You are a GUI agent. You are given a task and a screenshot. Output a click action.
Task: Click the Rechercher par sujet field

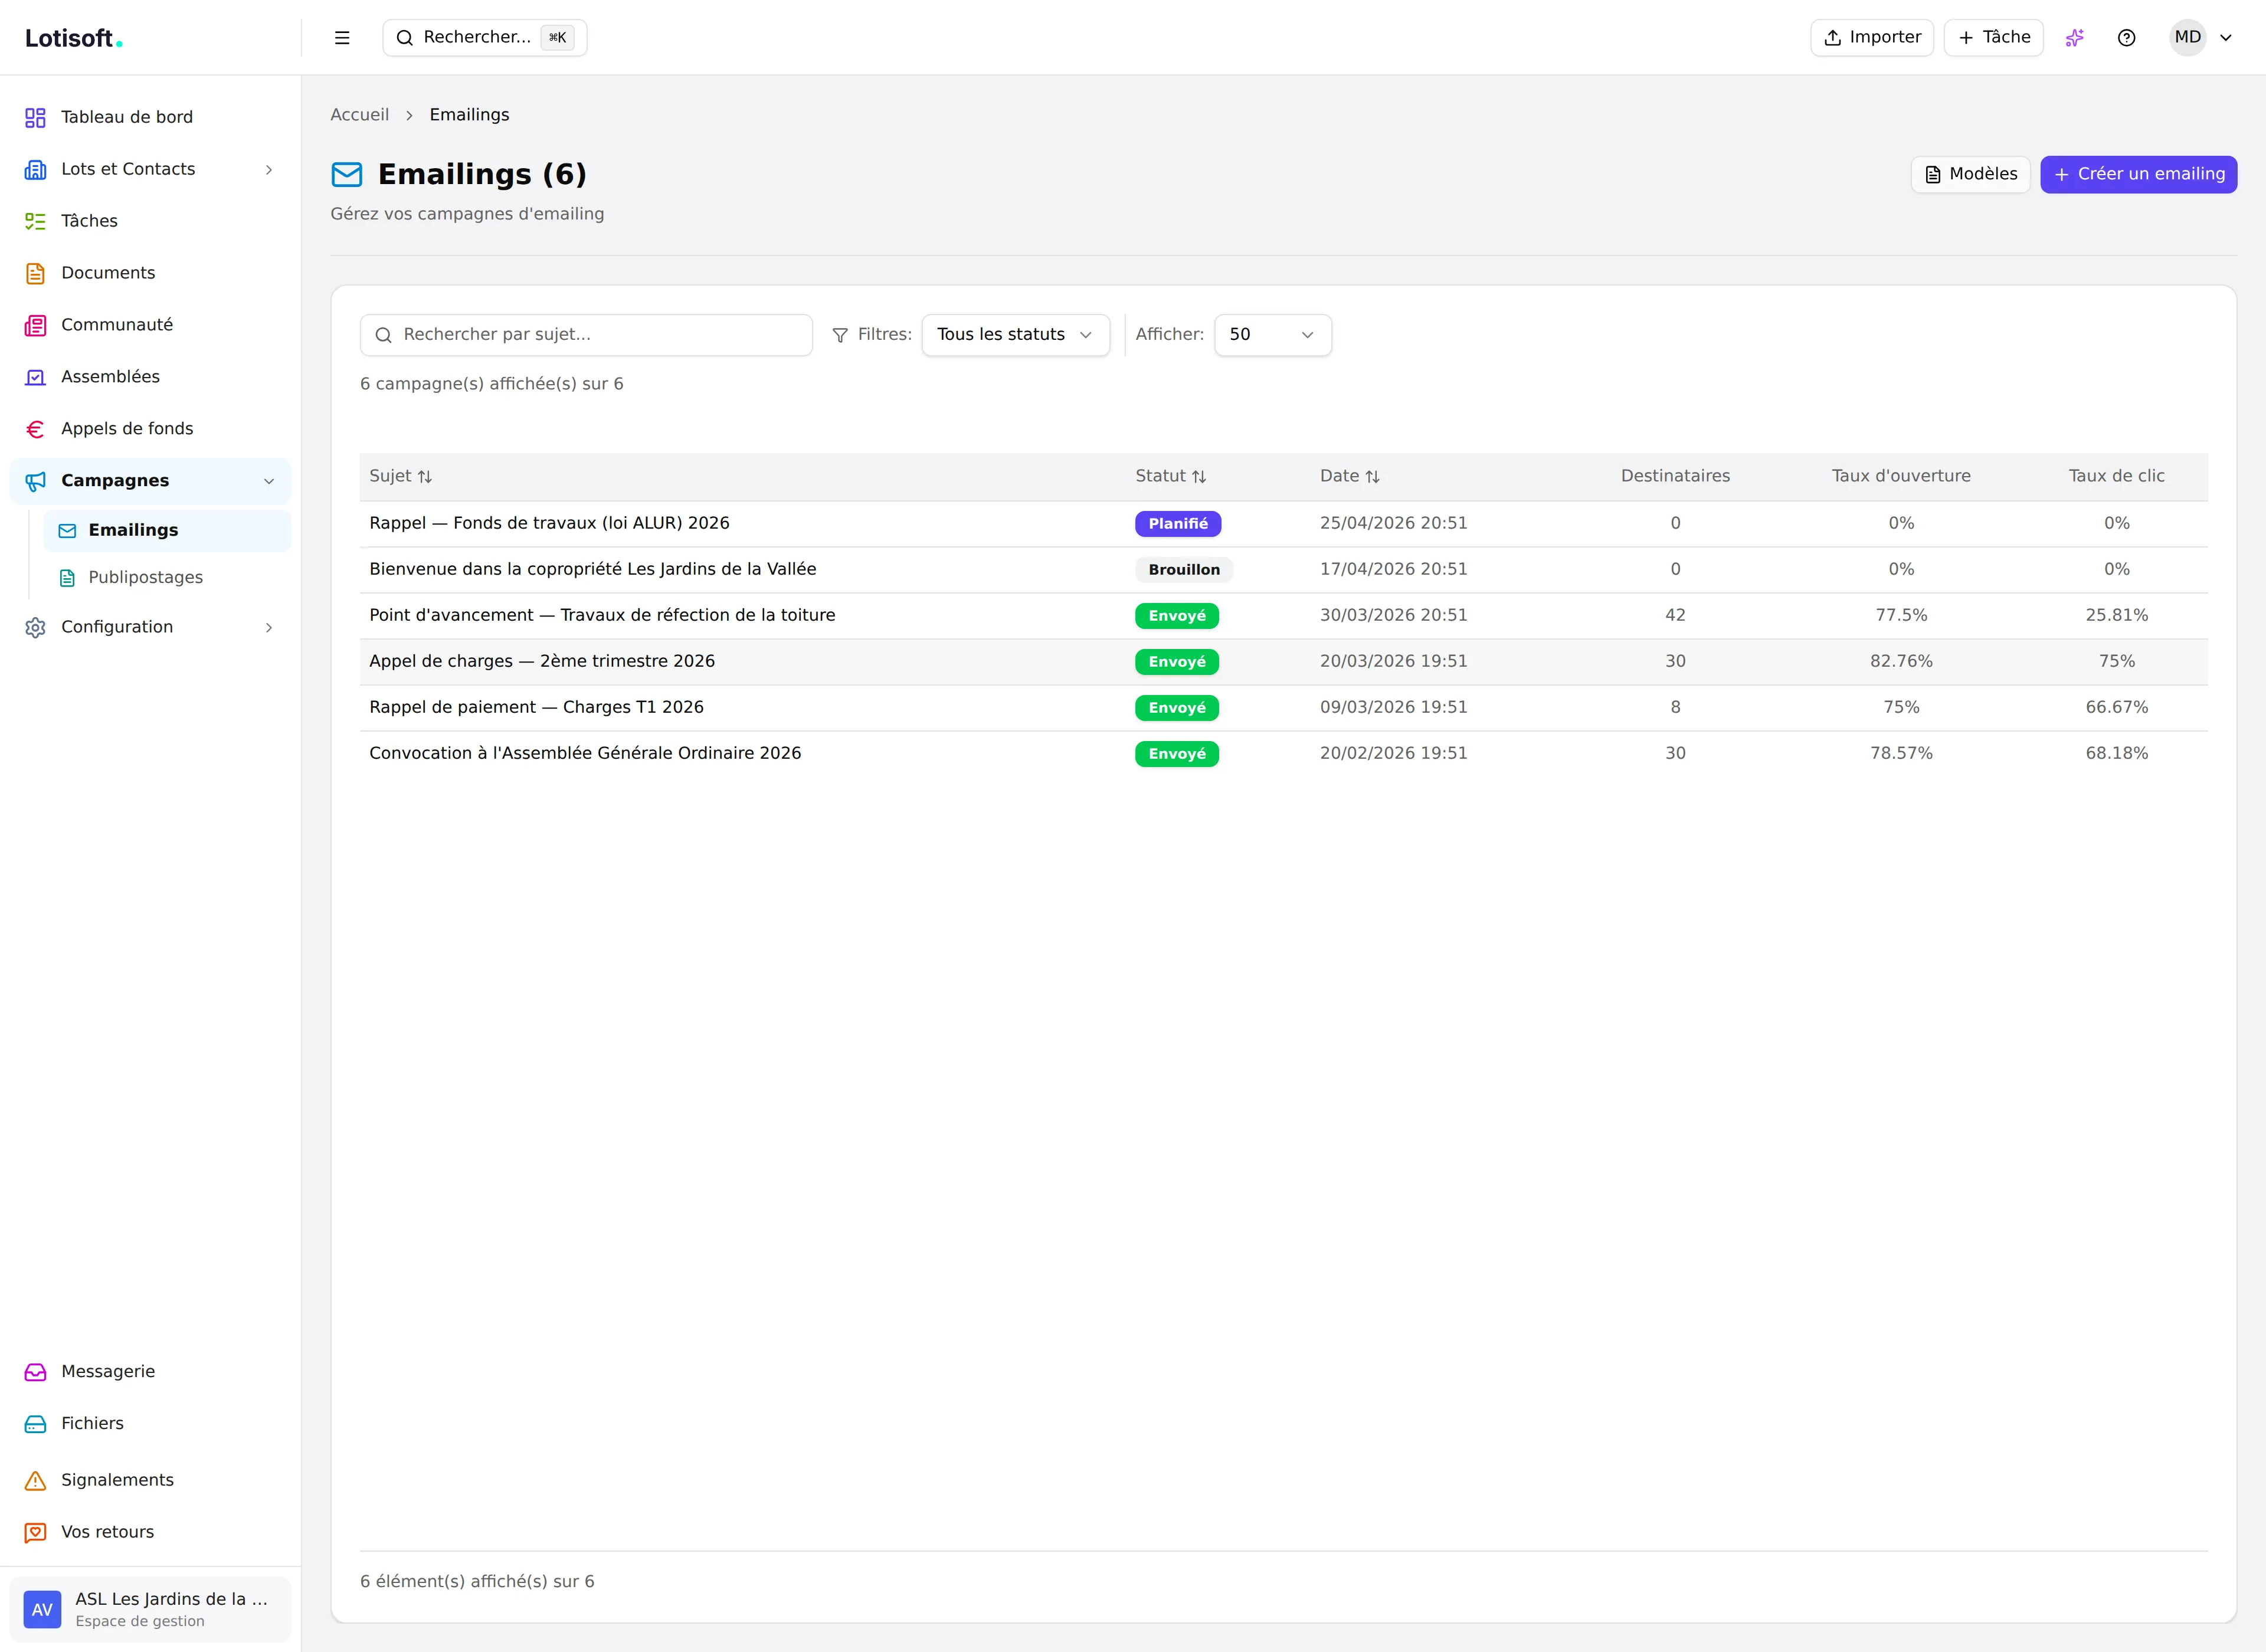click(x=586, y=335)
